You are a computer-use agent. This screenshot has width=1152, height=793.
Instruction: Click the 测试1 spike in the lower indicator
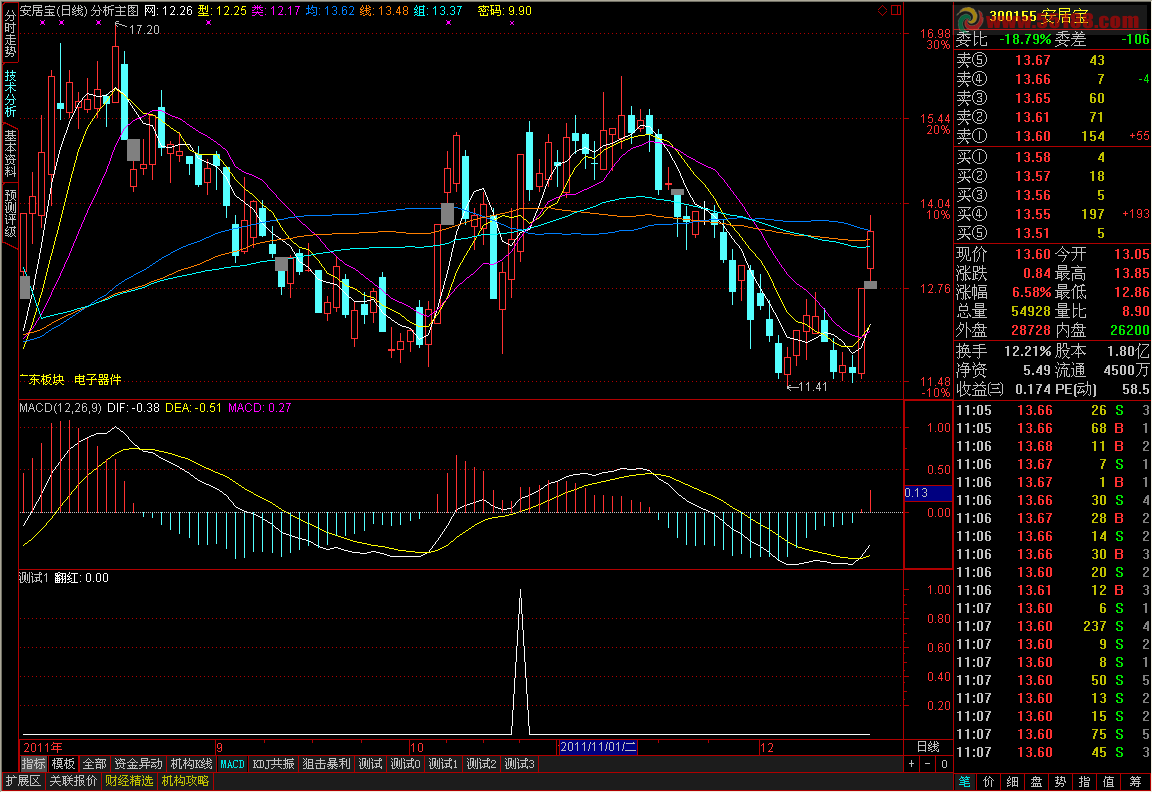click(520, 600)
